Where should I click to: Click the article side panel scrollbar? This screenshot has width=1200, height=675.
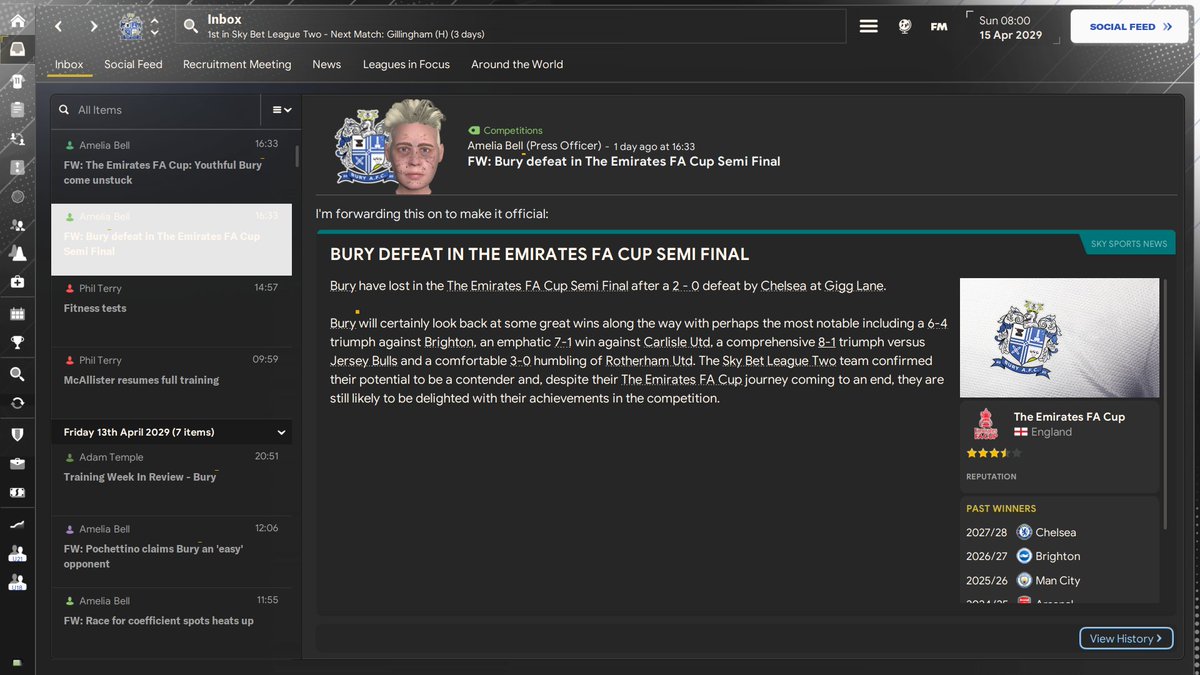click(x=1166, y=404)
